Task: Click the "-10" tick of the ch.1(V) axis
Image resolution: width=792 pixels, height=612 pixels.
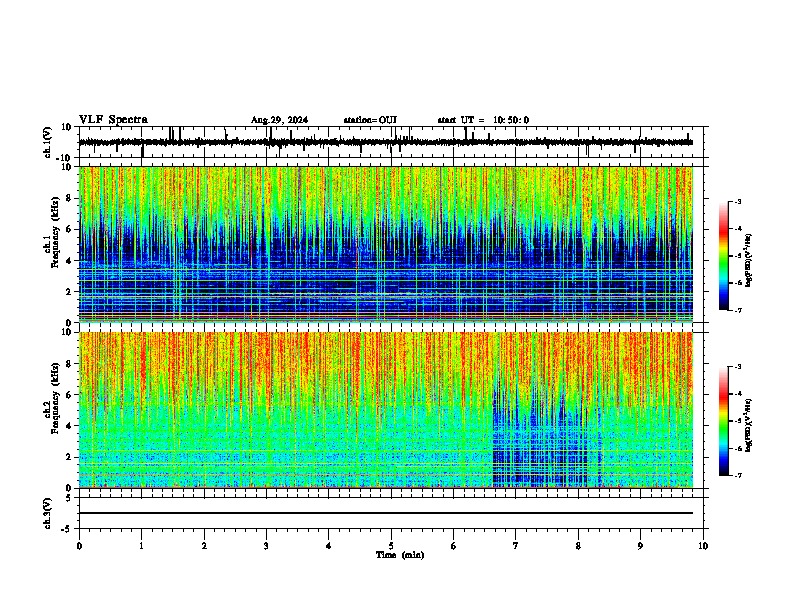Action: (x=65, y=158)
